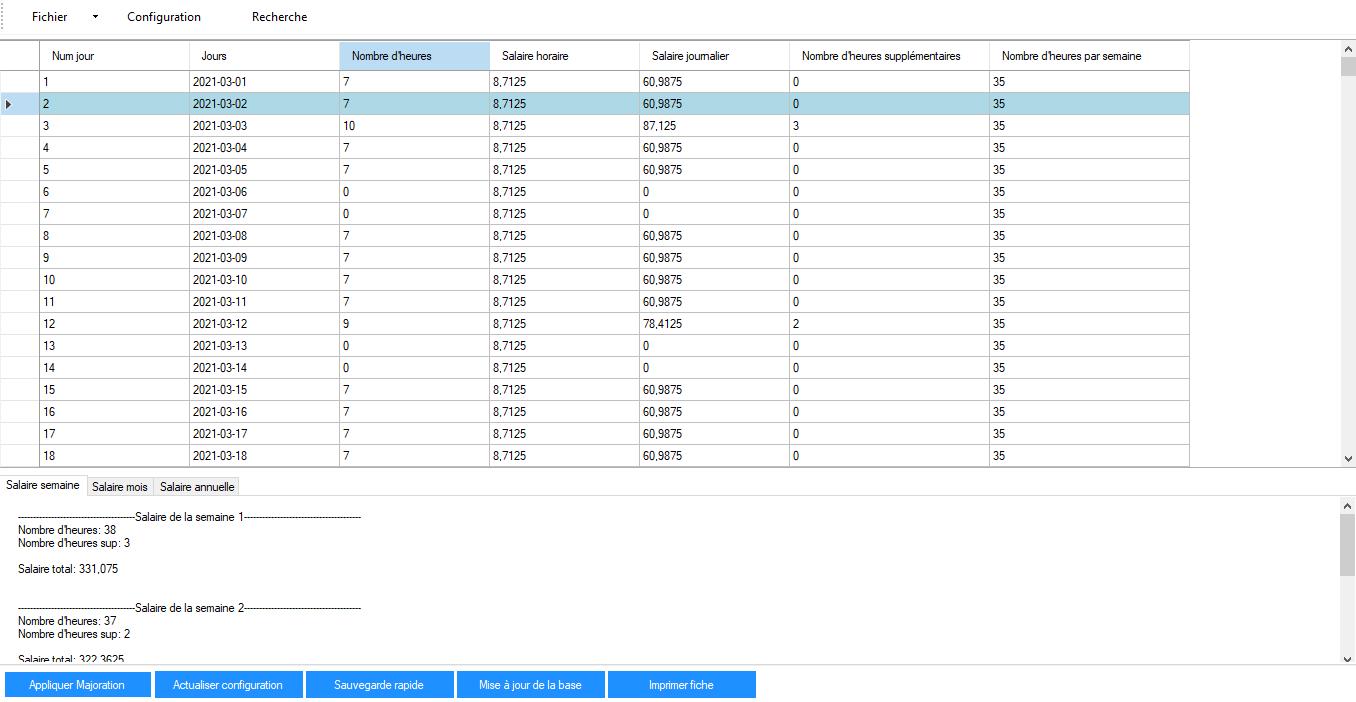Screen dimensions: 1356x702
Task: Click Sauvegarde rapide button
Action: coord(379,685)
